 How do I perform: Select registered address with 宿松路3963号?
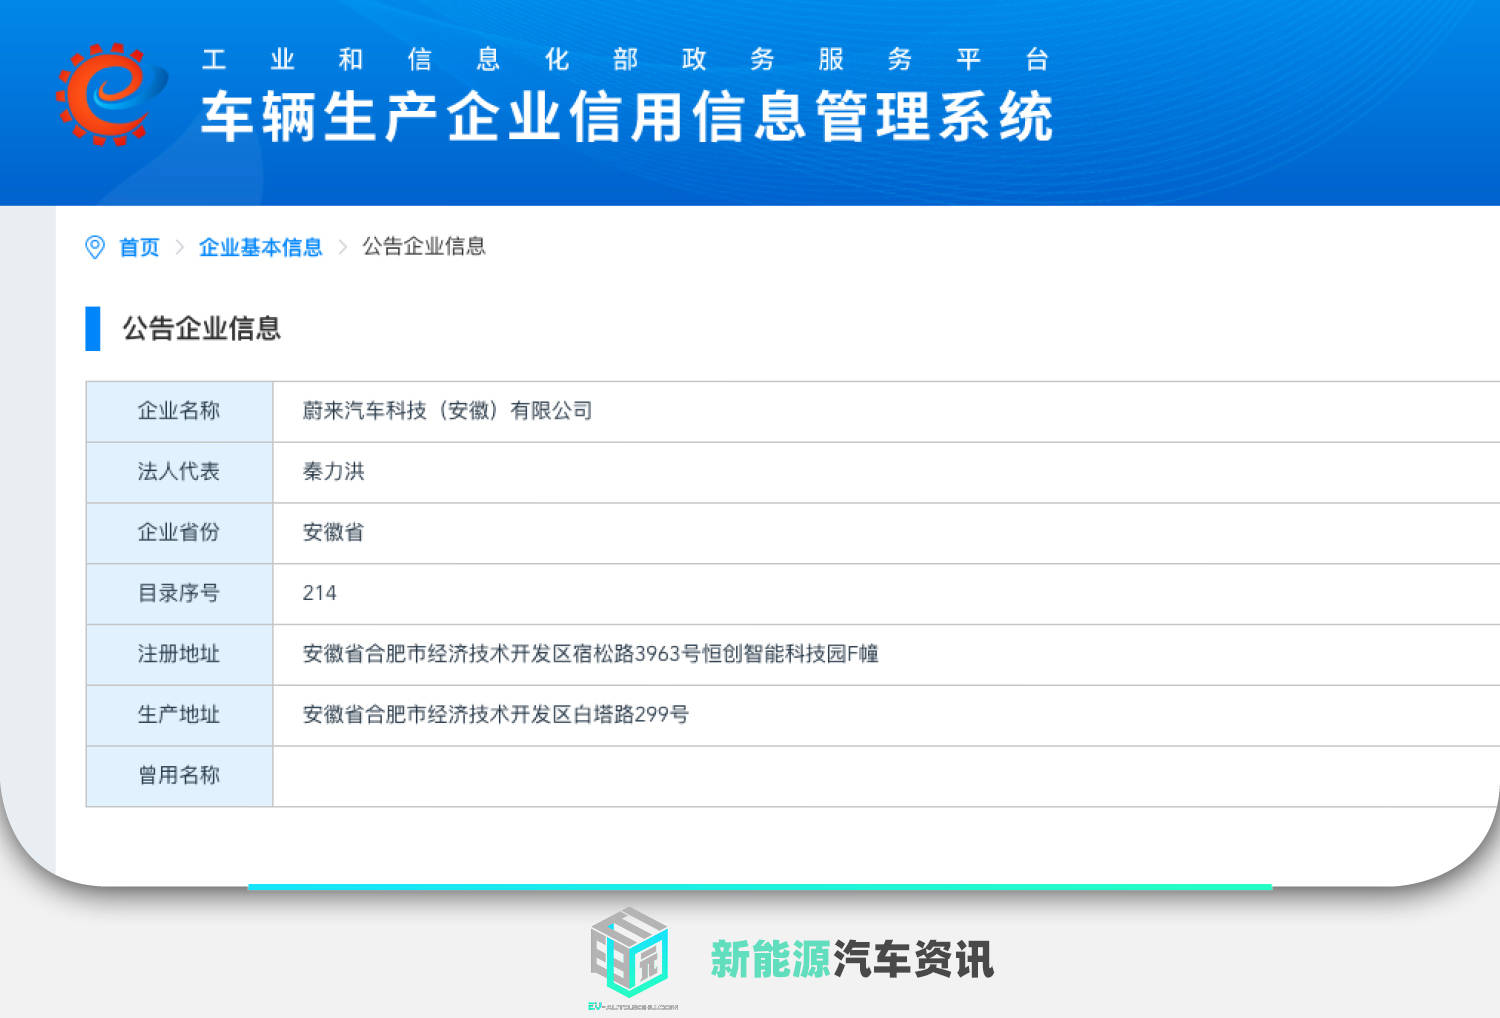tap(590, 654)
